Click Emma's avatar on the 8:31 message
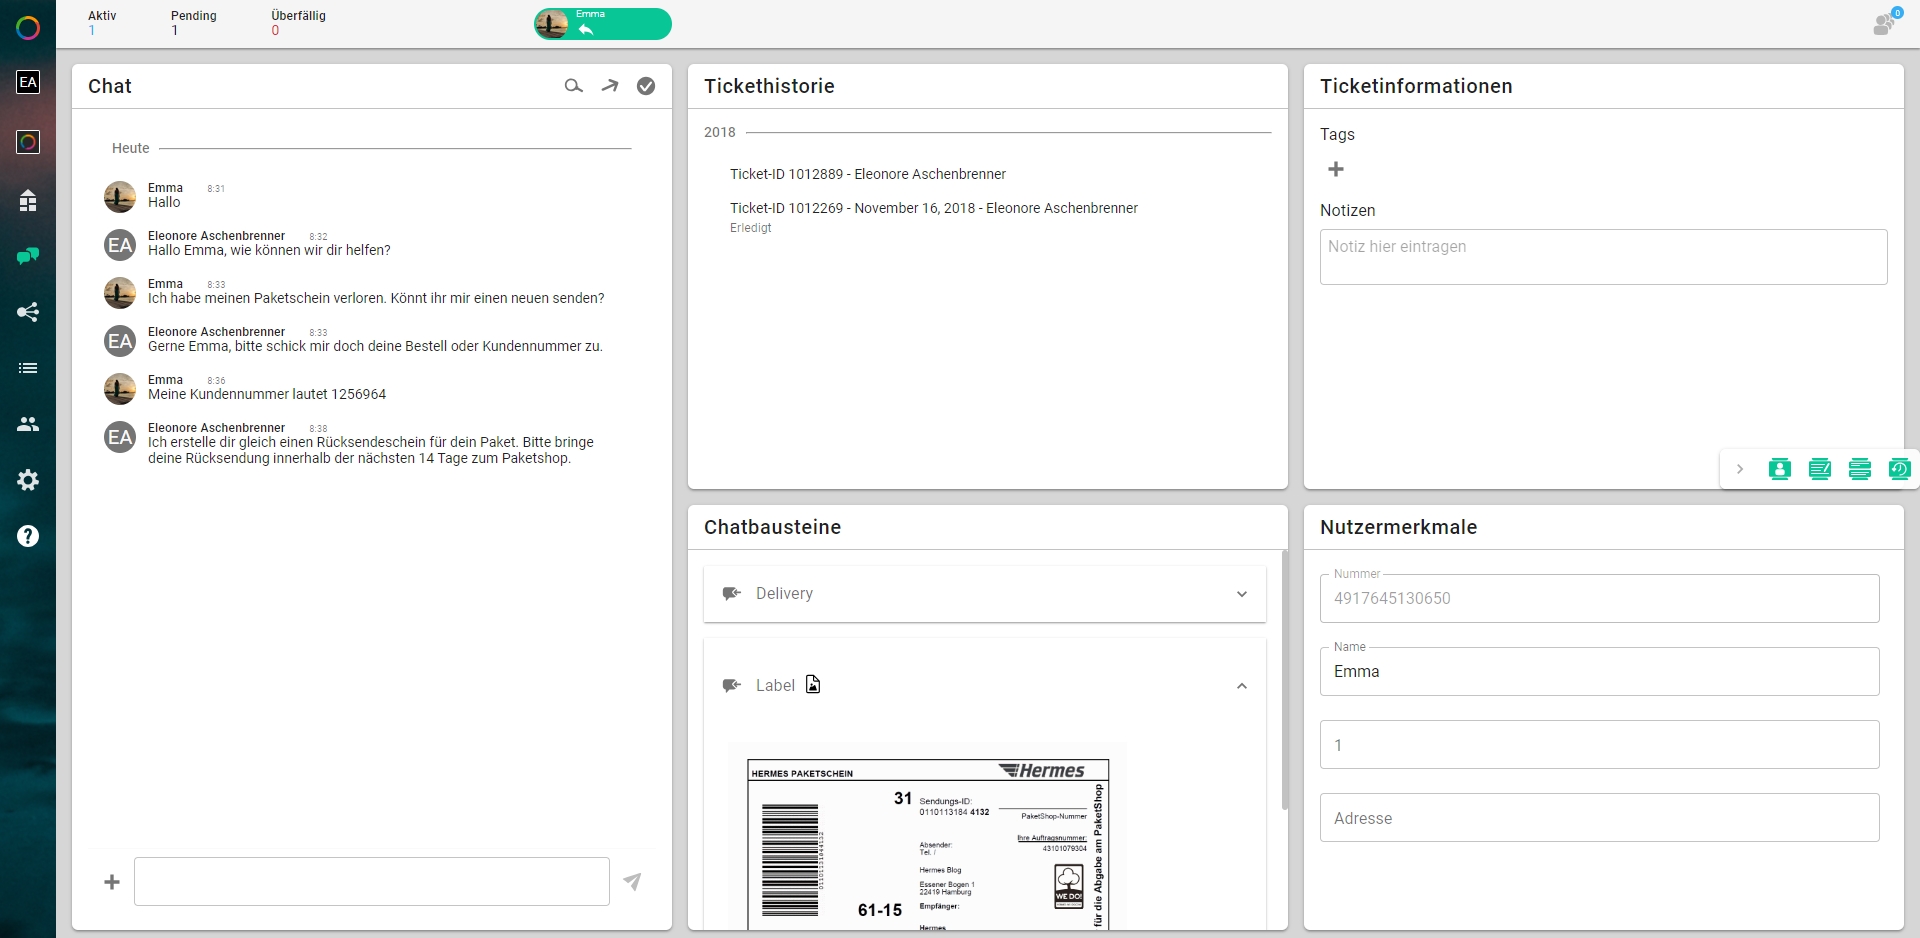Viewport: 1920px width, 938px height. (120, 197)
